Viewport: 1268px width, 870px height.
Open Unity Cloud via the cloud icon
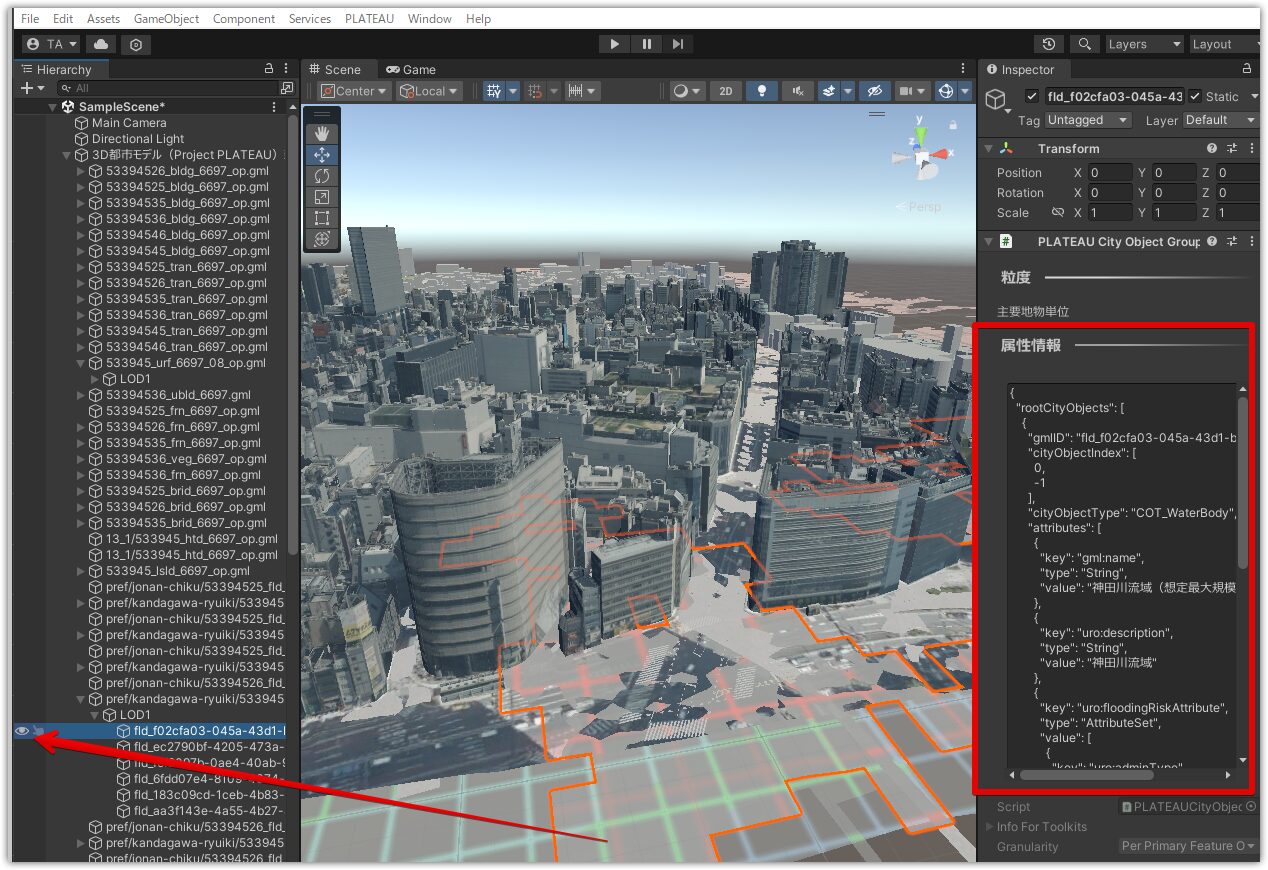(x=99, y=44)
